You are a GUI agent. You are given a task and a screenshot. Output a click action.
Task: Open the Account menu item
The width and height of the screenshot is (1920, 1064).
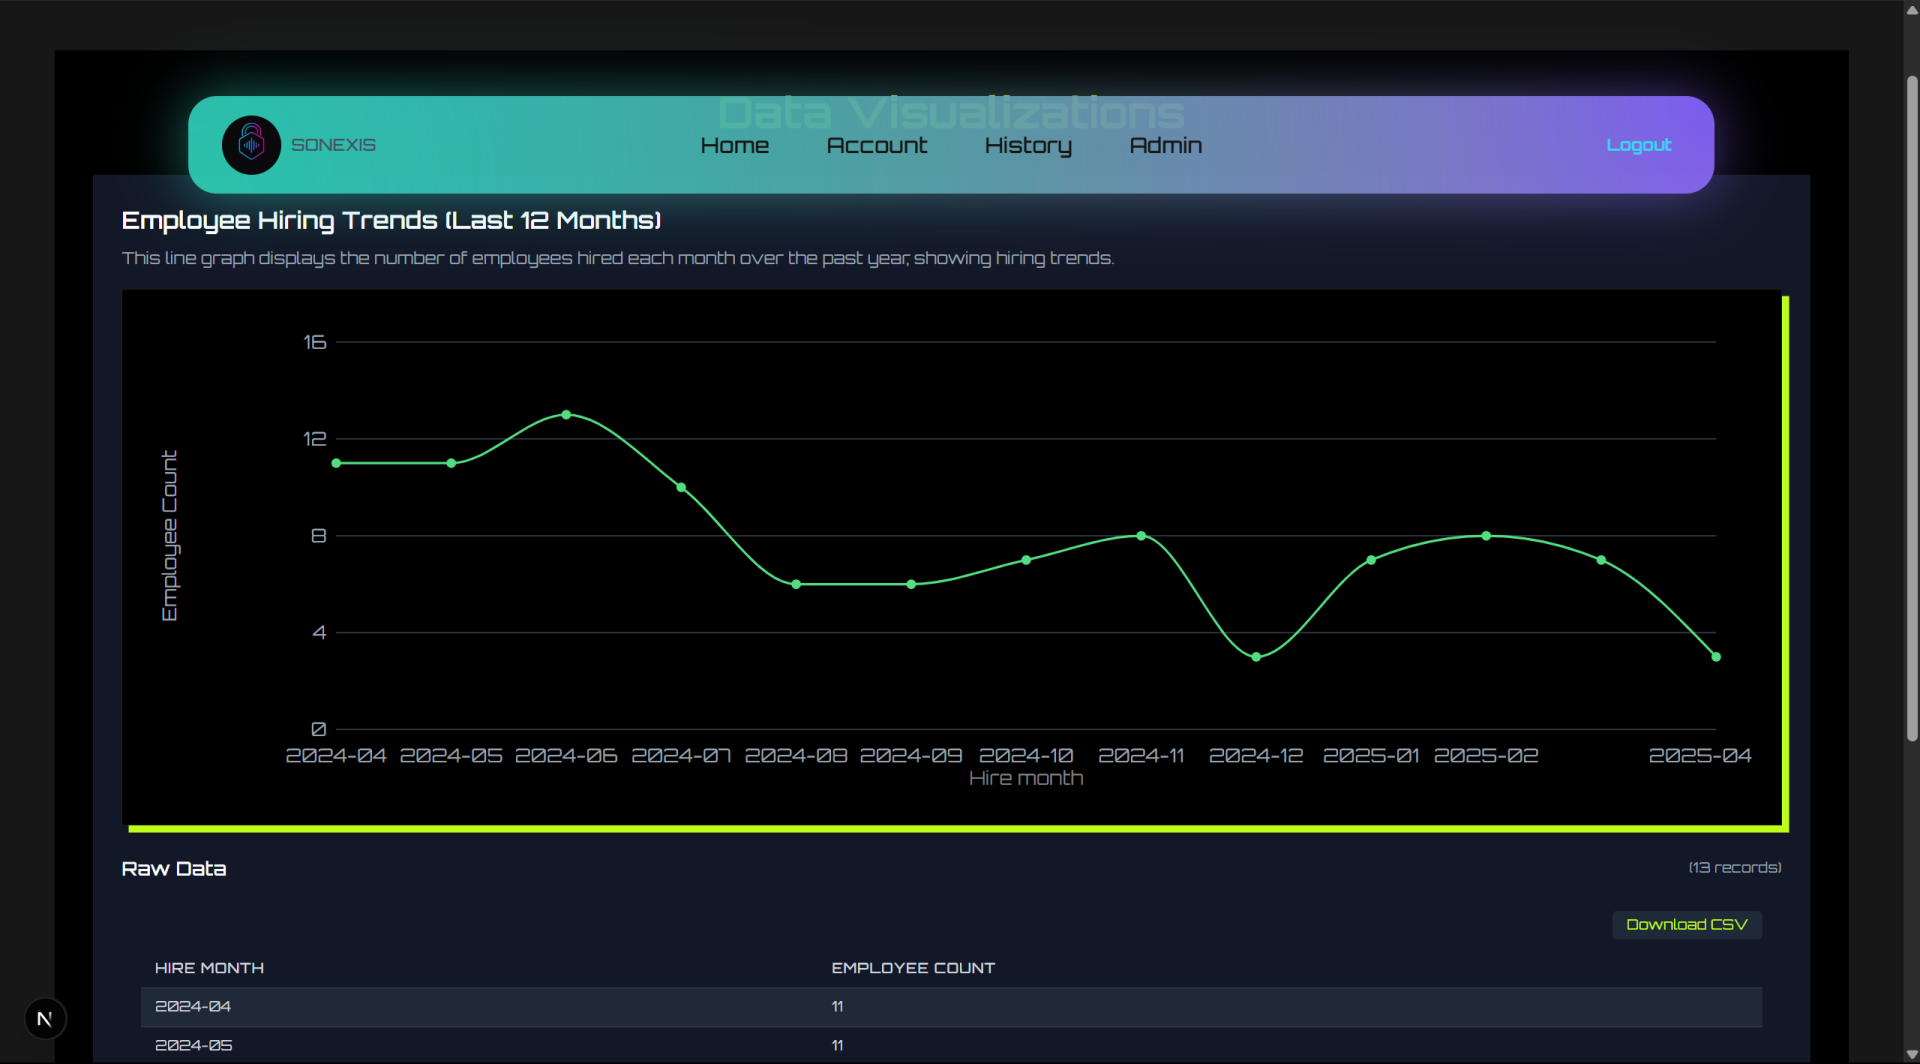877,145
